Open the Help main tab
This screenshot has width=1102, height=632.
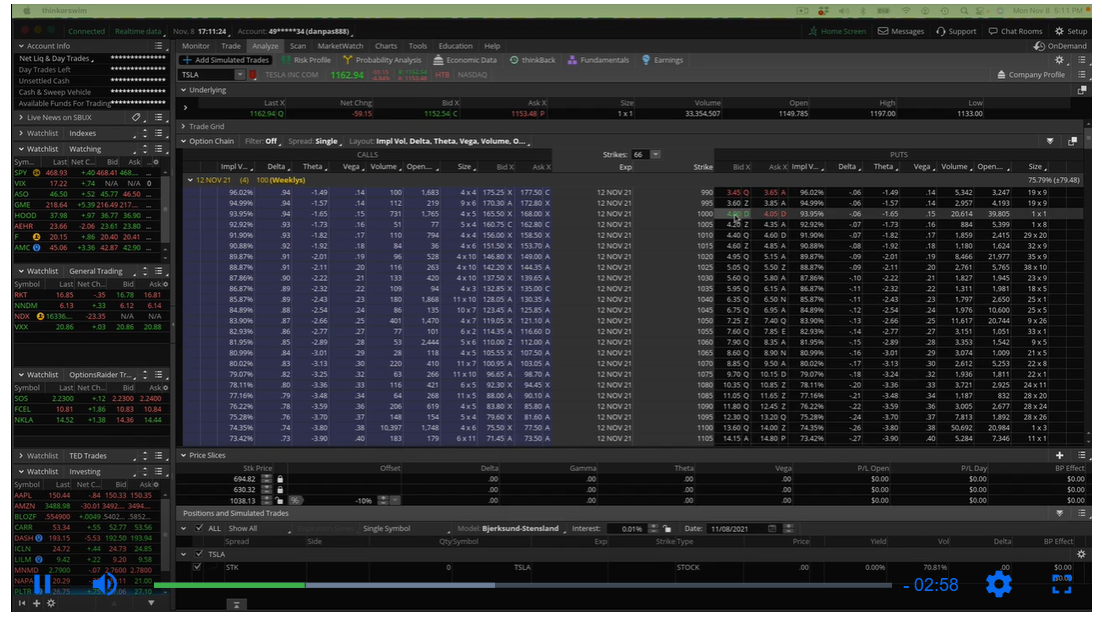tap(492, 46)
